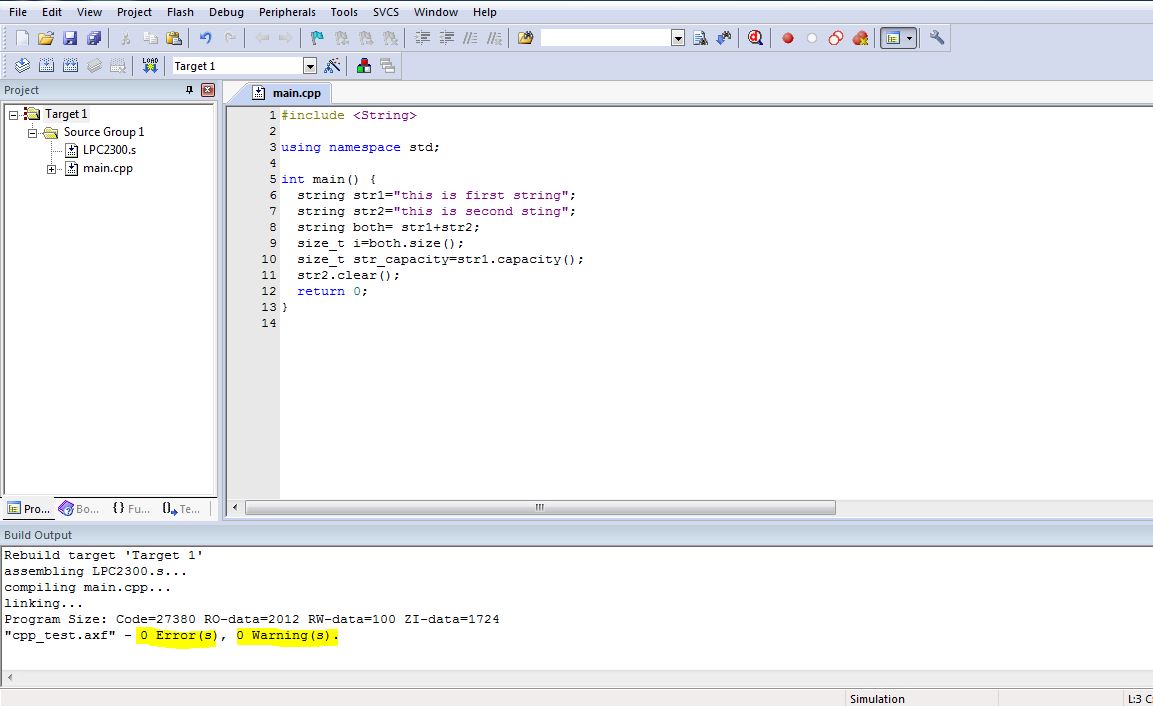Insert breakpoint using solid red circle icon
Viewport: 1153px width, 707px height.
point(788,38)
